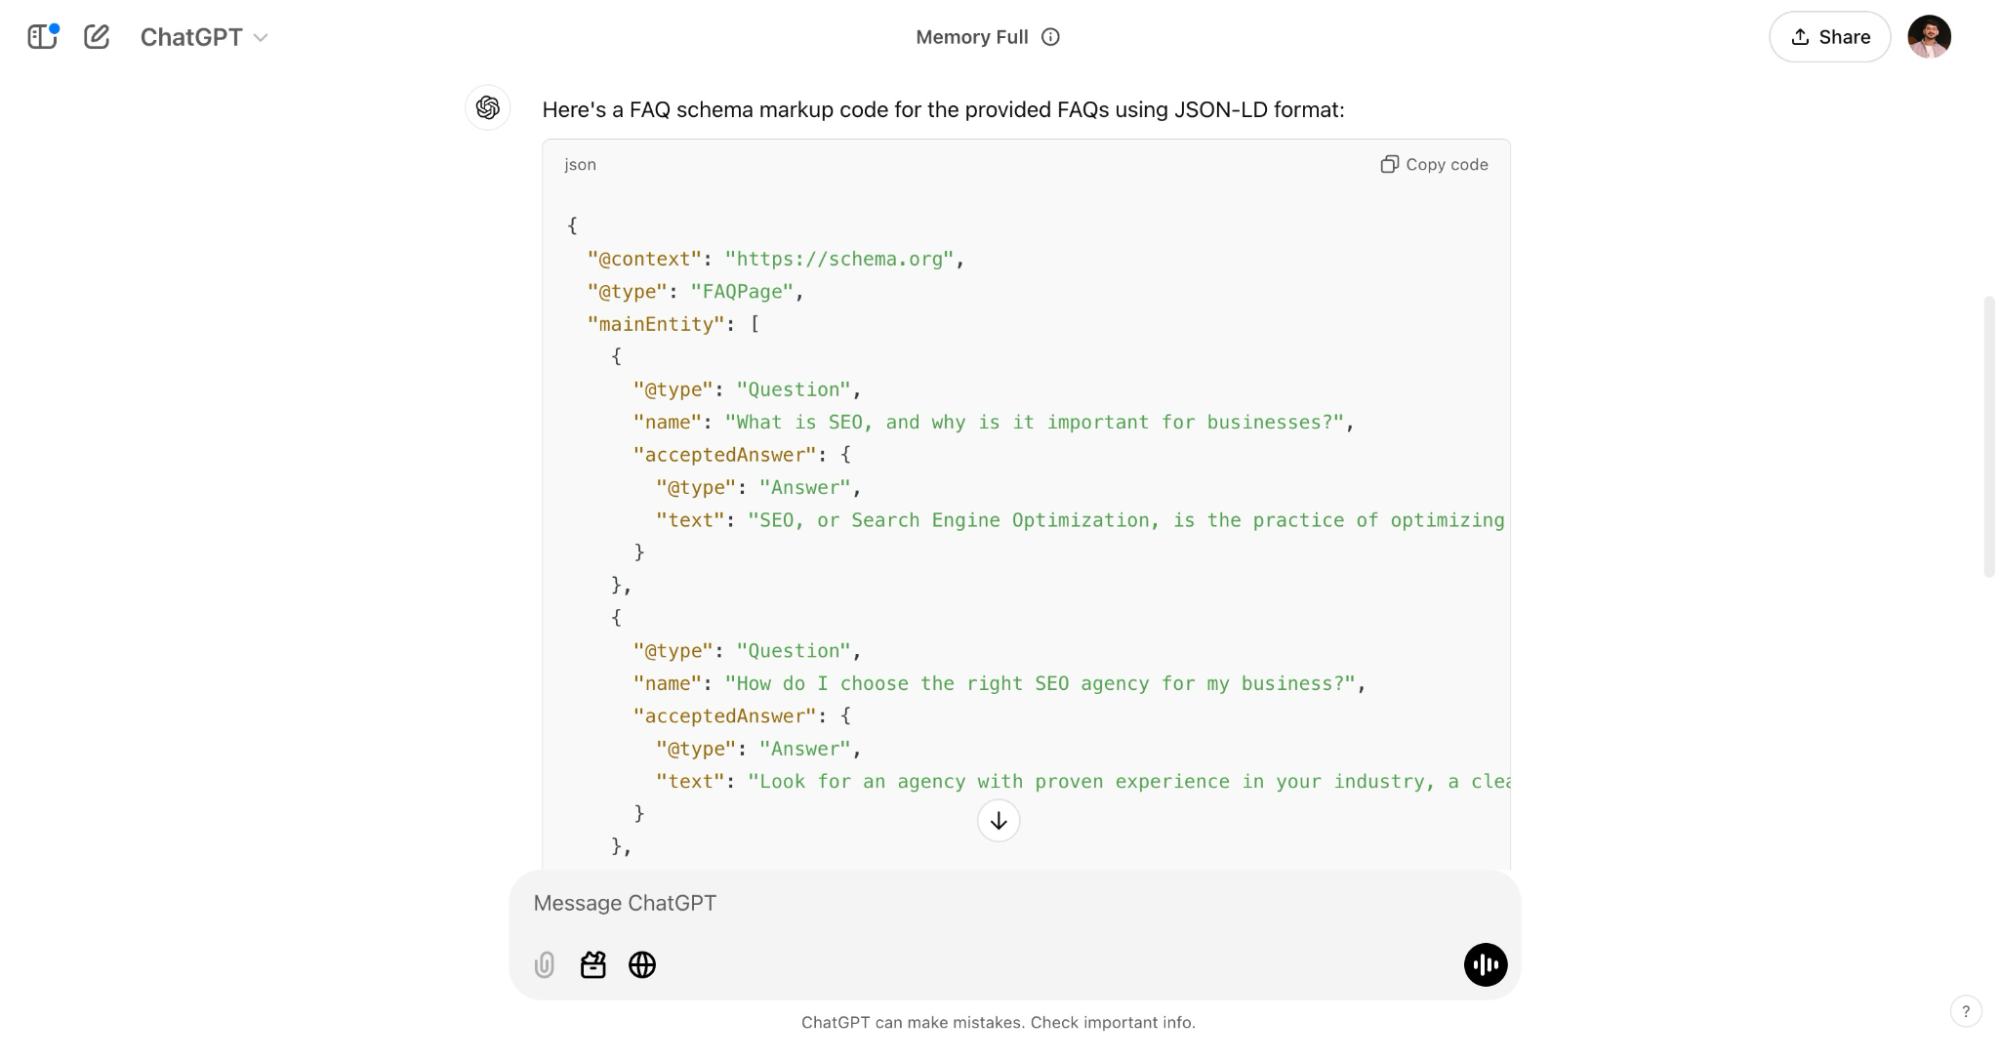The height and width of the screenshot is (1044, 1999).
Task: View memory info via the info icon
Action: 1049,37
